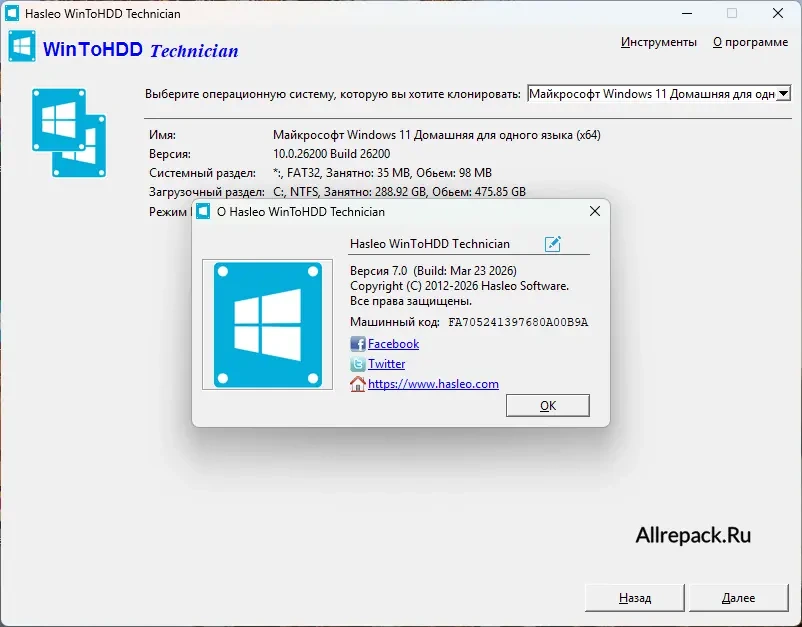The width and height of the screenshot is (802, 627).
Task: Open the Twitter link
Action: (x=386, y=364)
